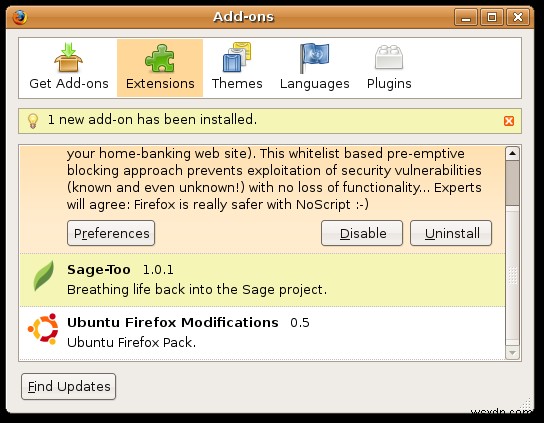The width and height of the screenshot is (544, 423).
Task: Uninstall the NoScript extension
Action: 451,233
